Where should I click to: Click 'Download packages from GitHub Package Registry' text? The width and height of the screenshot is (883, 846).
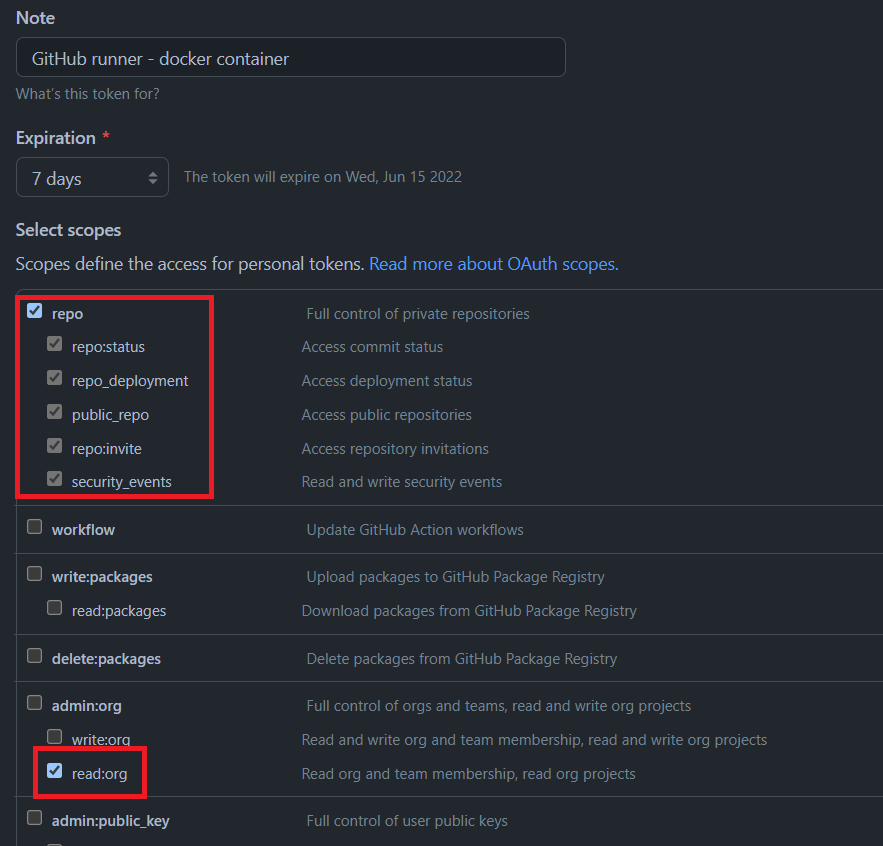coord(469,611)
